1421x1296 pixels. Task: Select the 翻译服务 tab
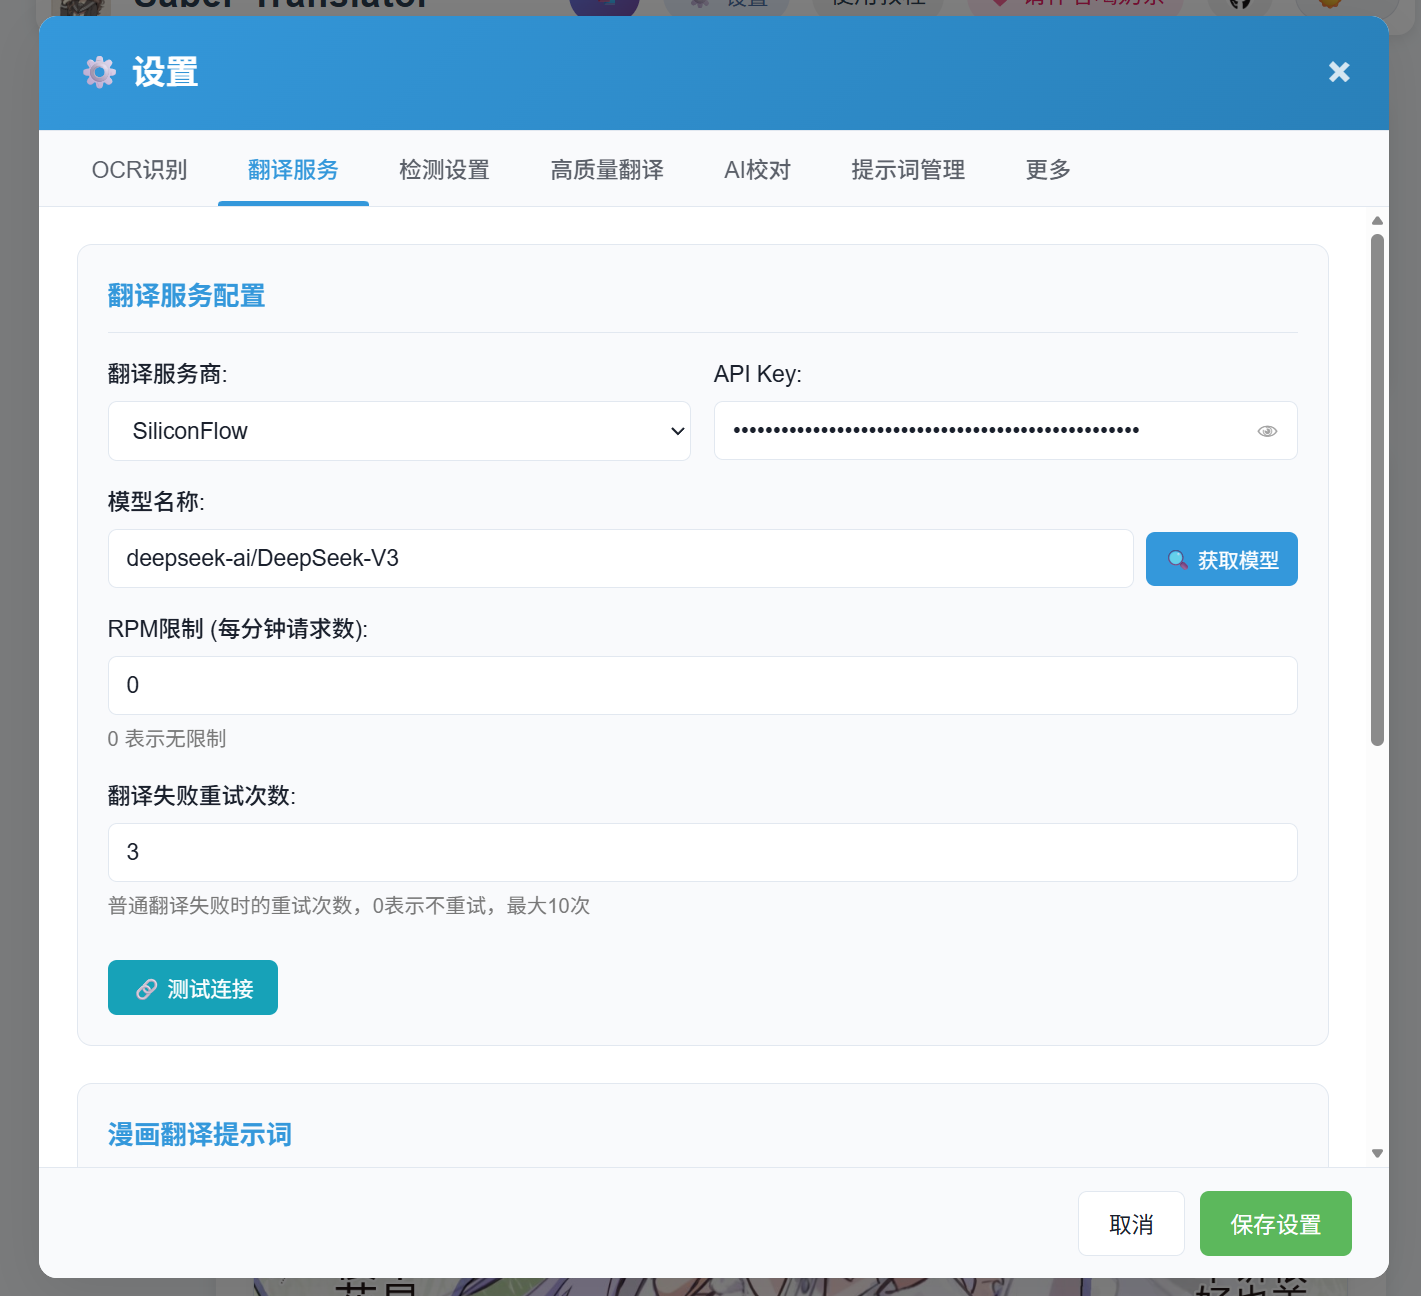(293, 170)
